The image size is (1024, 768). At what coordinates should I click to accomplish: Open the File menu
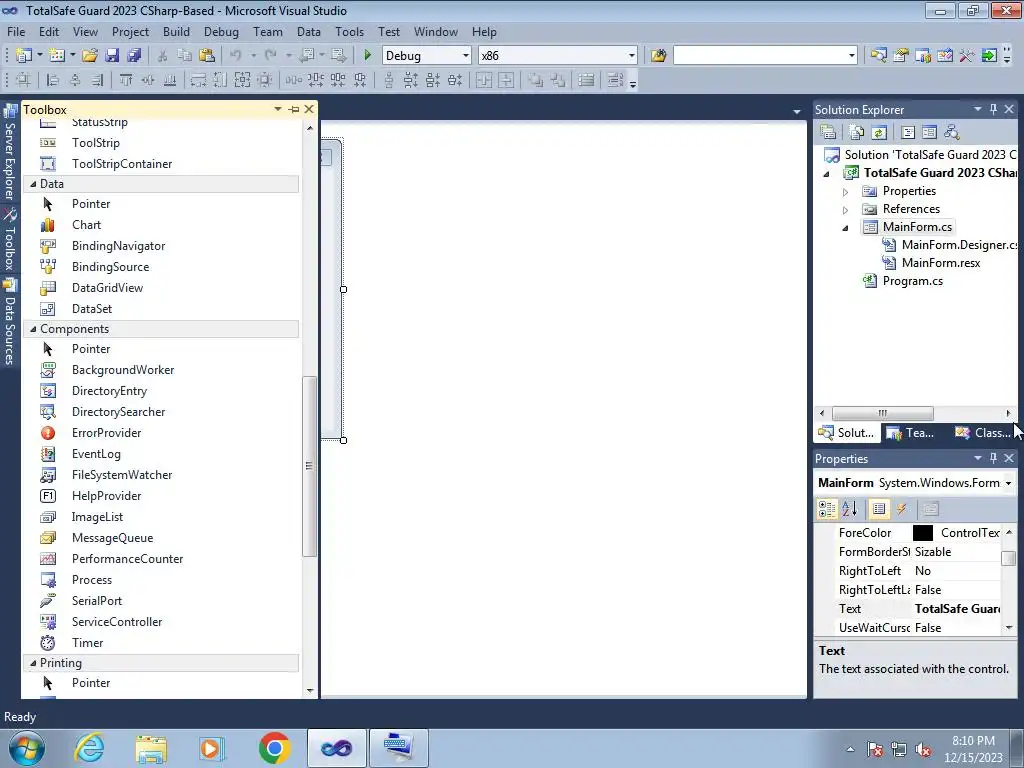click(x=16, y=31)
